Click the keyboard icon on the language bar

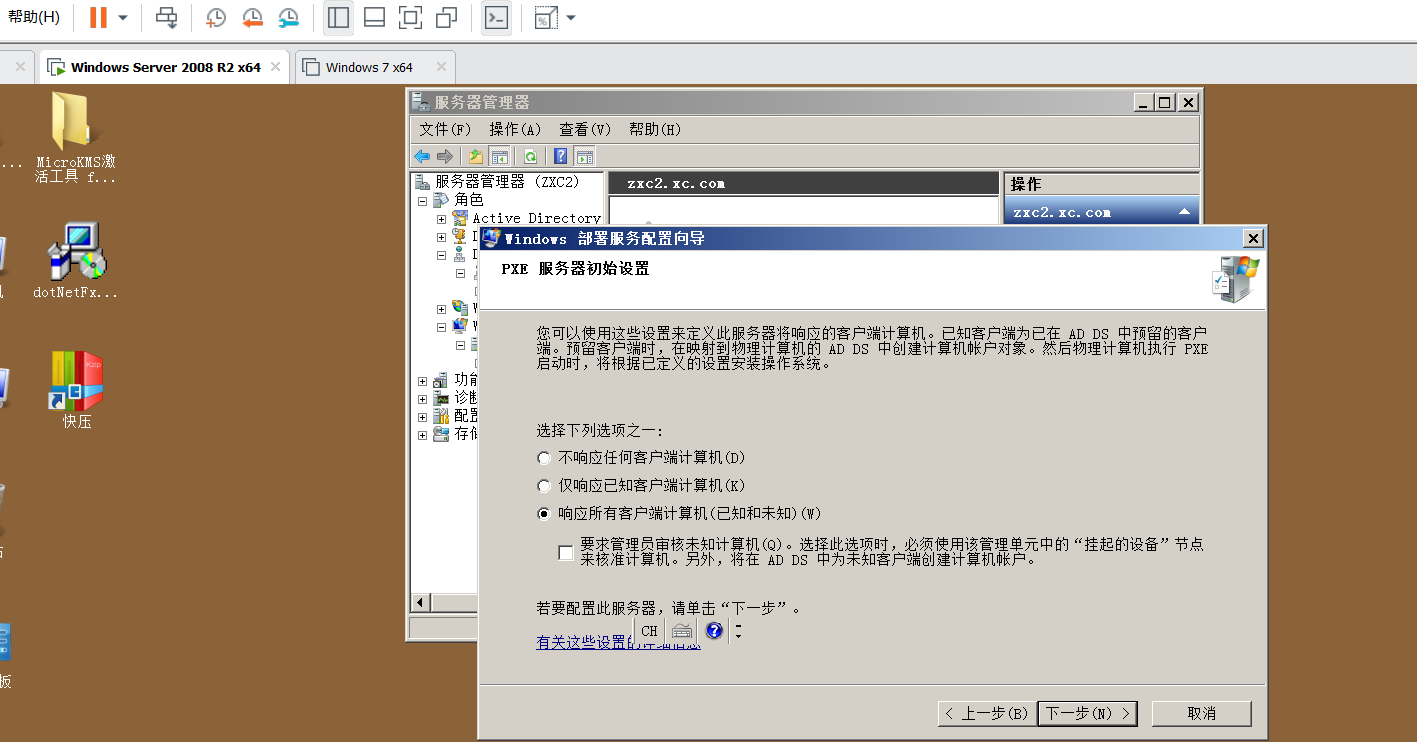(682, 631)
